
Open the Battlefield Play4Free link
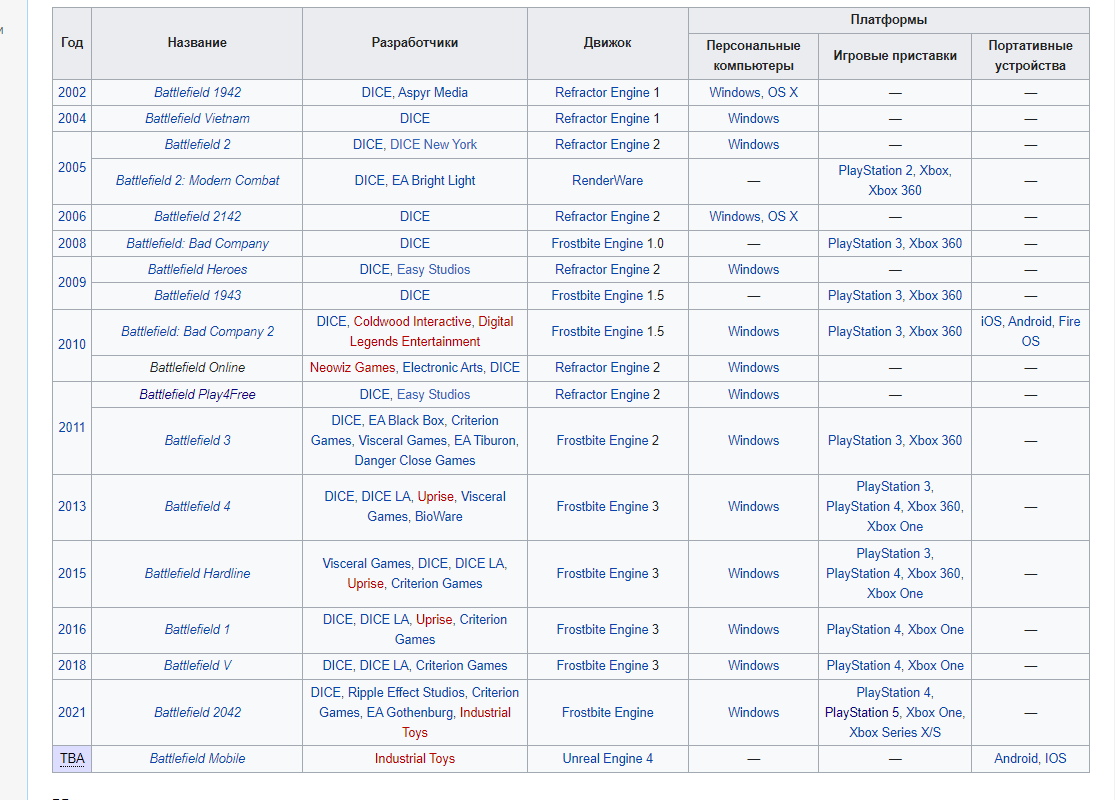coord(197,395)
